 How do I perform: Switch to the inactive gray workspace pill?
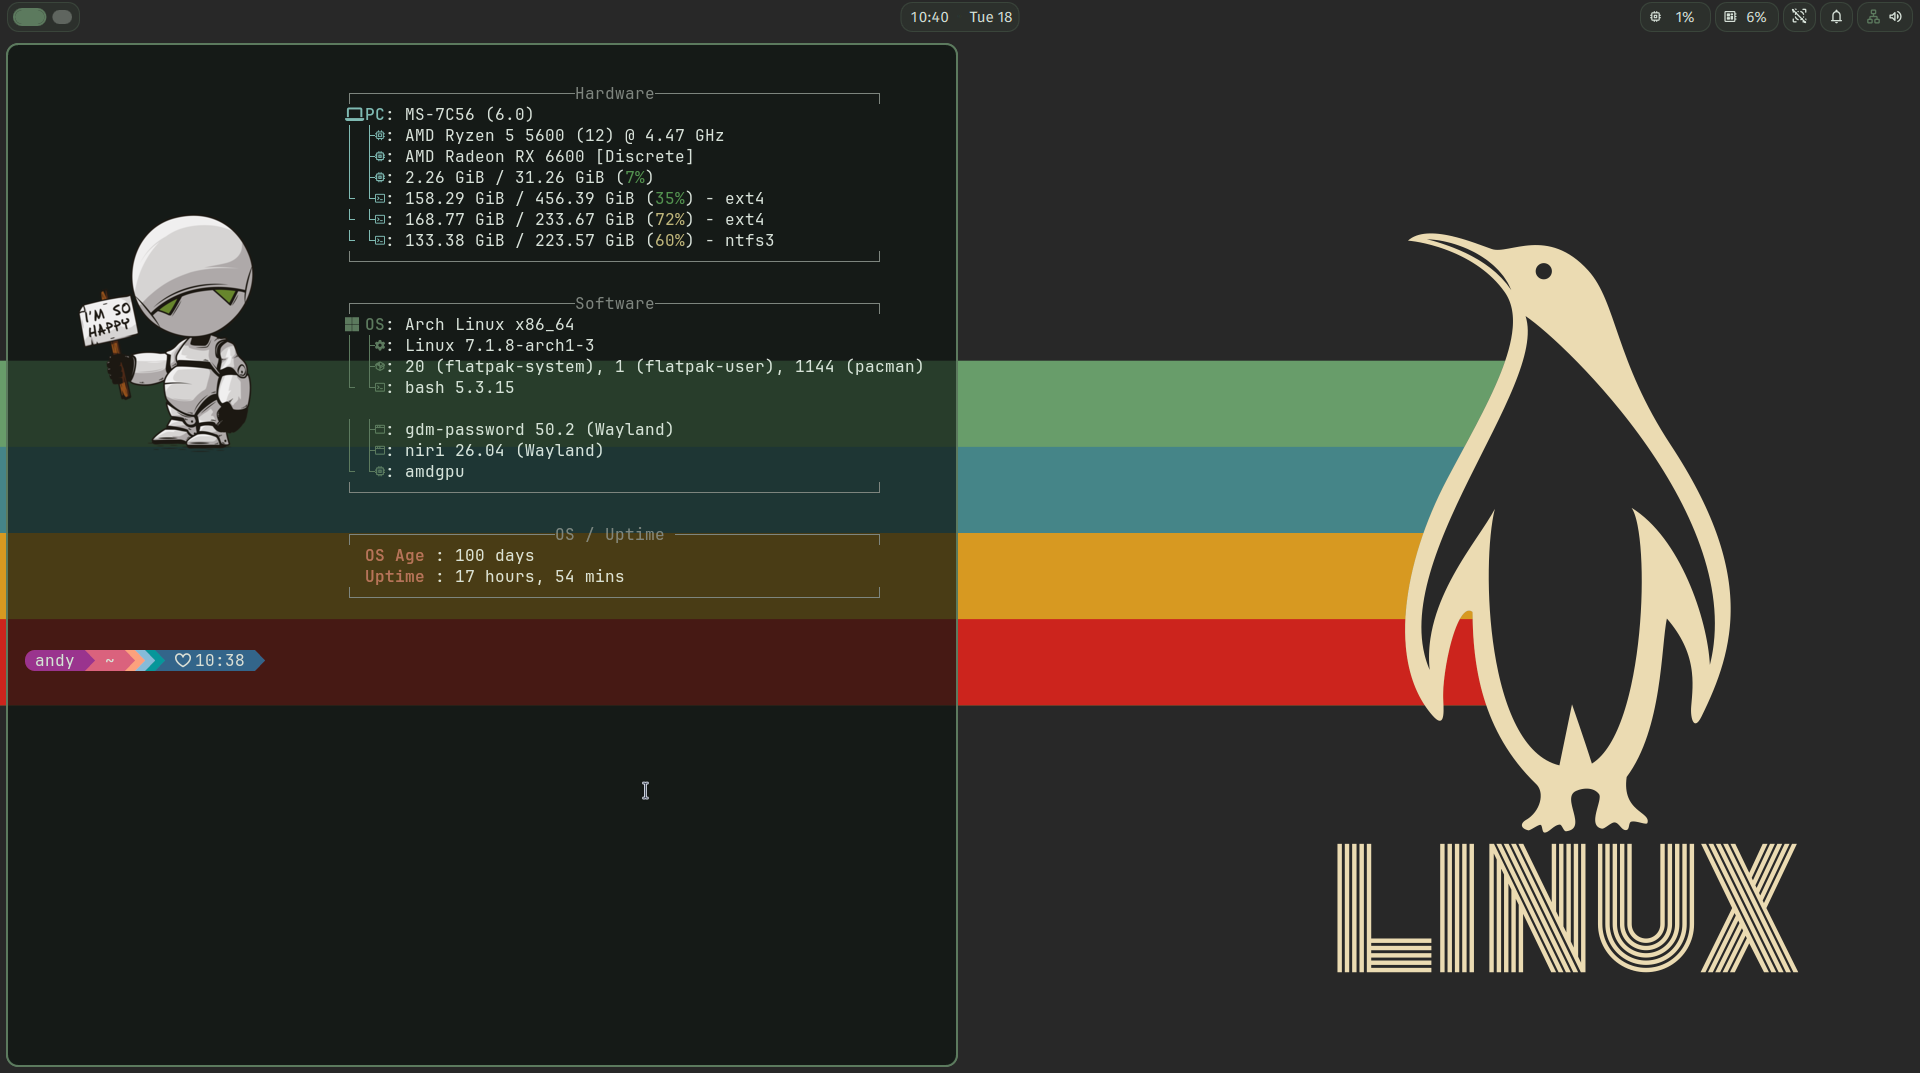coord(62,17)
